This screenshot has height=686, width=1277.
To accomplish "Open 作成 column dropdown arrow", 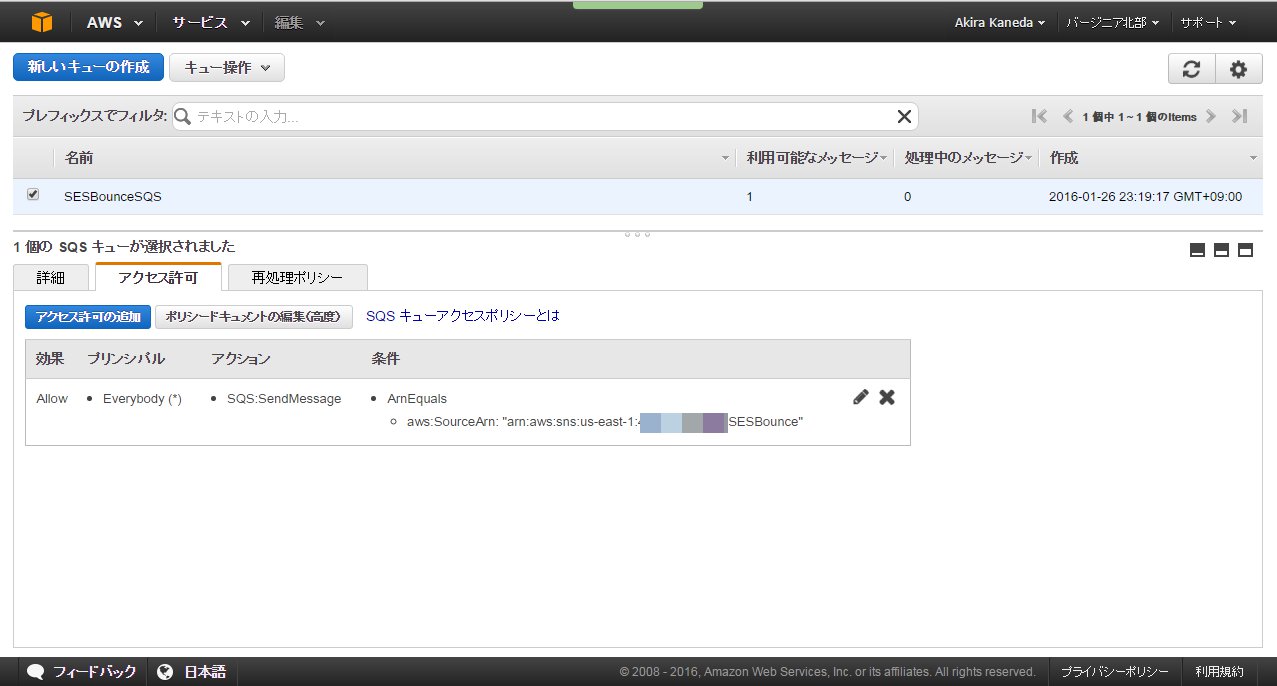I will [1253, 159].
